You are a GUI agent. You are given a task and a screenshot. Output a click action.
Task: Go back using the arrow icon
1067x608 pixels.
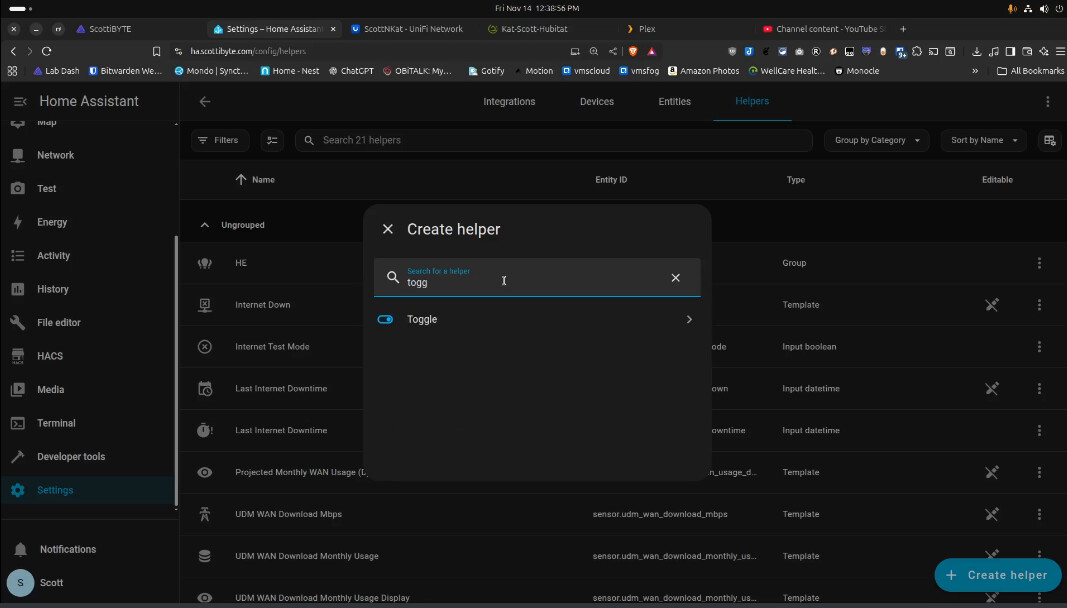(205, 101)
